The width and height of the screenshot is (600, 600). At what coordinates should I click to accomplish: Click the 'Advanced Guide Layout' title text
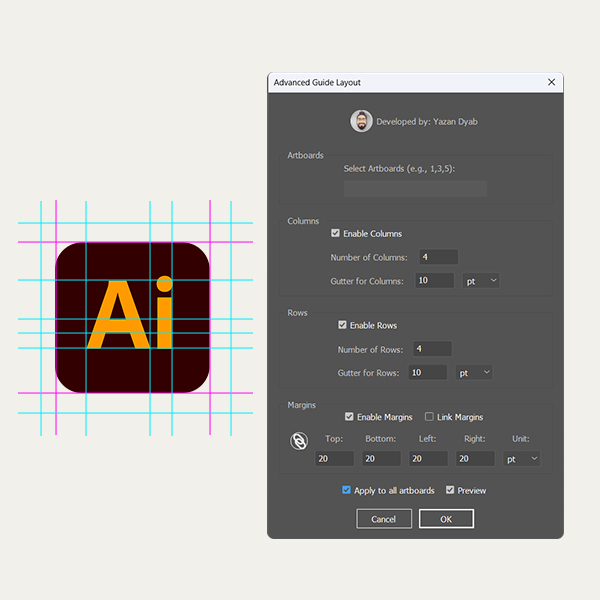[317, 83]
